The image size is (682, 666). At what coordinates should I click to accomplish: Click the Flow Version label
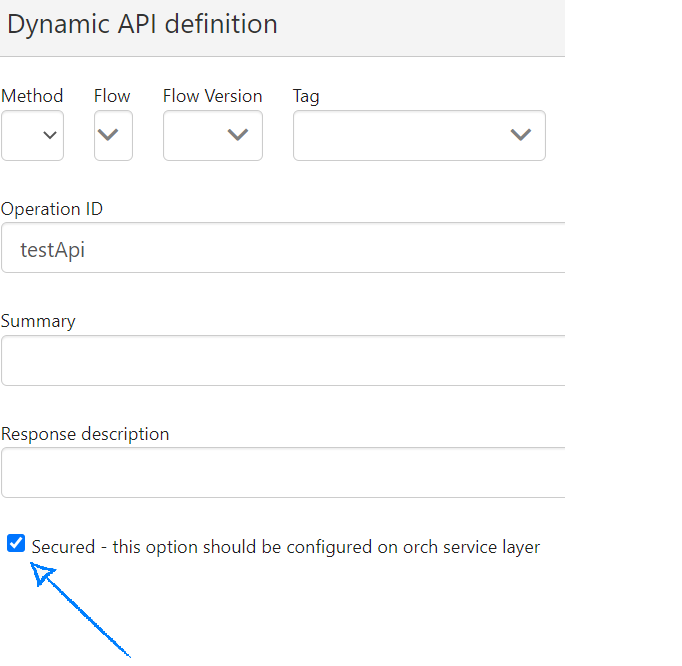click(212, 96)
